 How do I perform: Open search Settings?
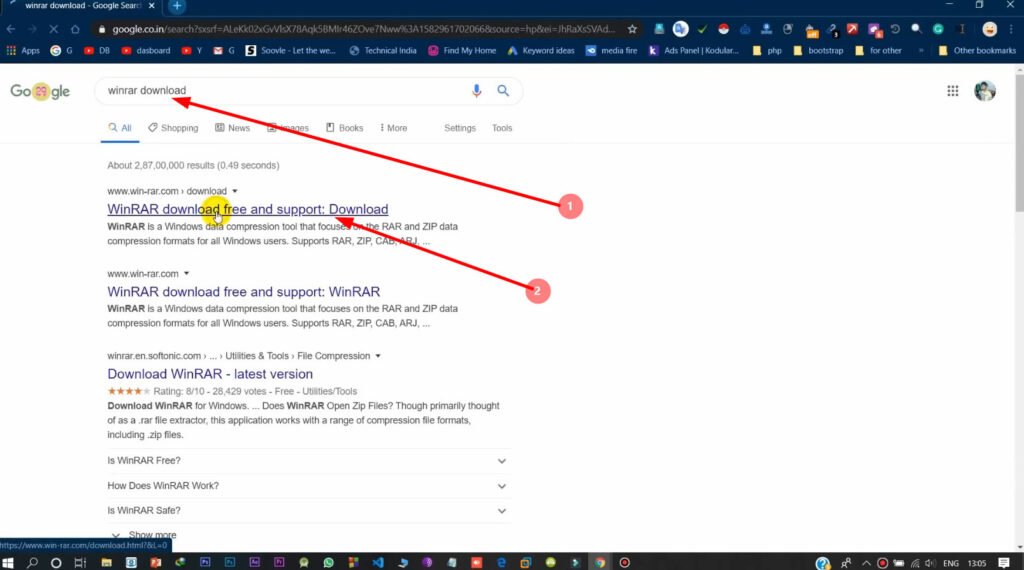[x=460, y=128]
